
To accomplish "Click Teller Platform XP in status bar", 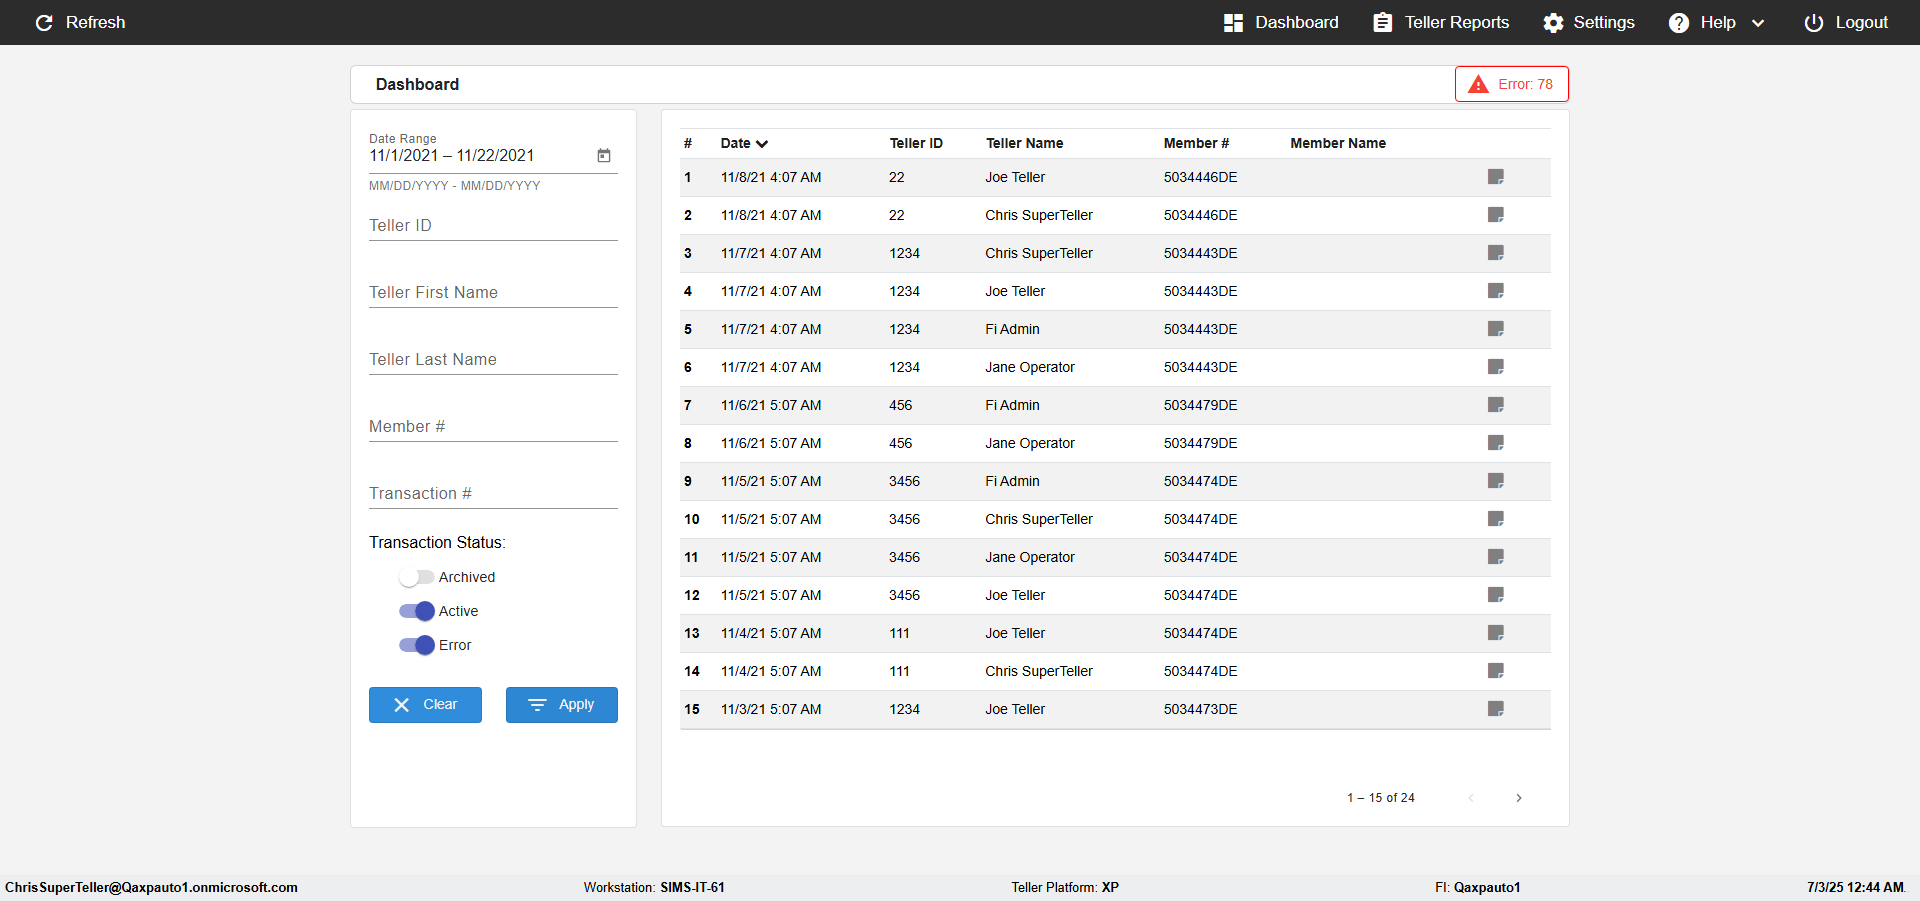I will pos(1064,887).
